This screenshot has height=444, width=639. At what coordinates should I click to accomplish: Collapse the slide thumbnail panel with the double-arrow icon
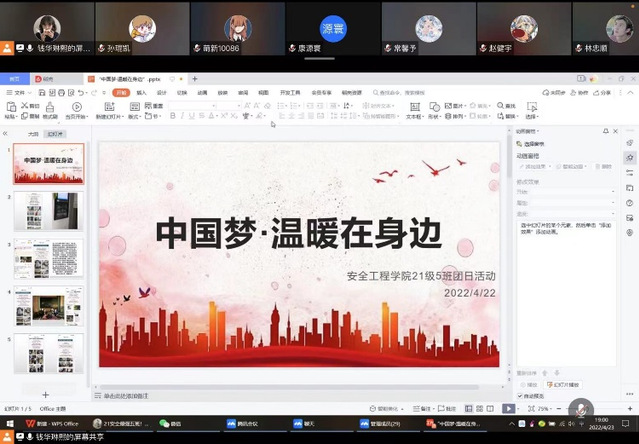point(6,133)
